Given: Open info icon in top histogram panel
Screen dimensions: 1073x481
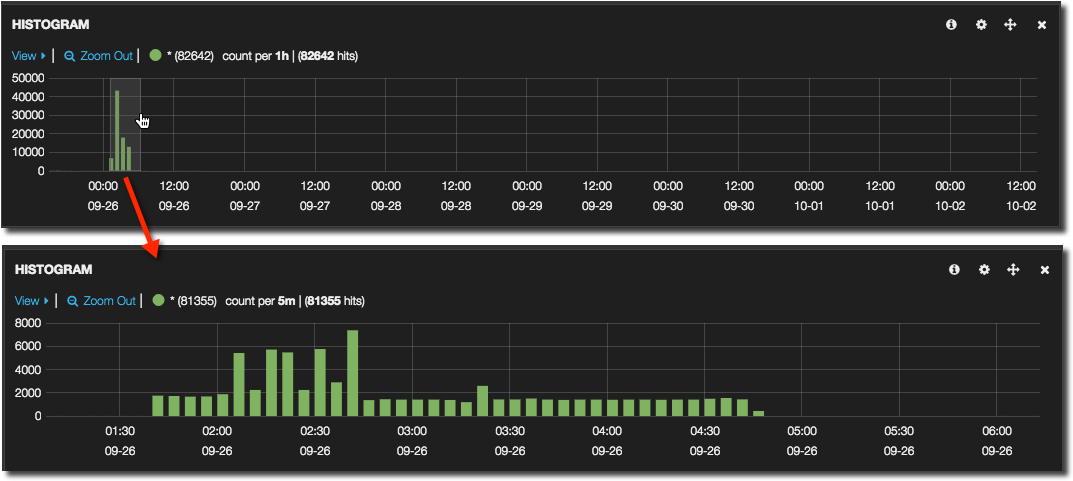Looking at the screenshot, I should (952, 25).
